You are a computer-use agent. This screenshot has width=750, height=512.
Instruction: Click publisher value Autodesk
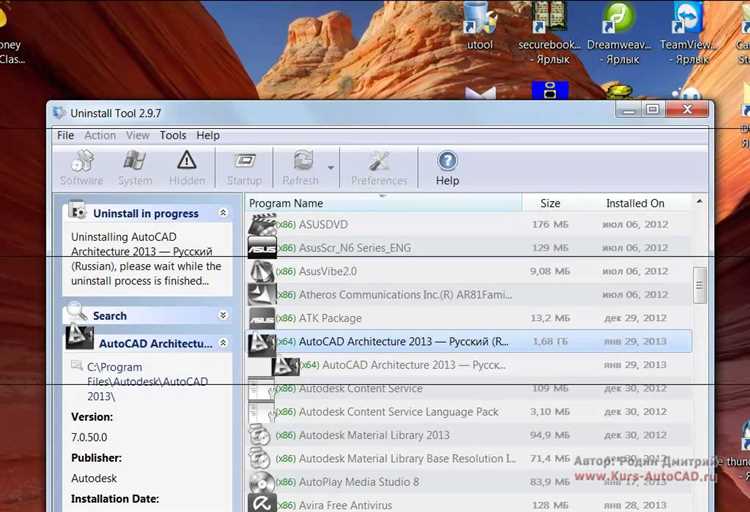point(94,478)
